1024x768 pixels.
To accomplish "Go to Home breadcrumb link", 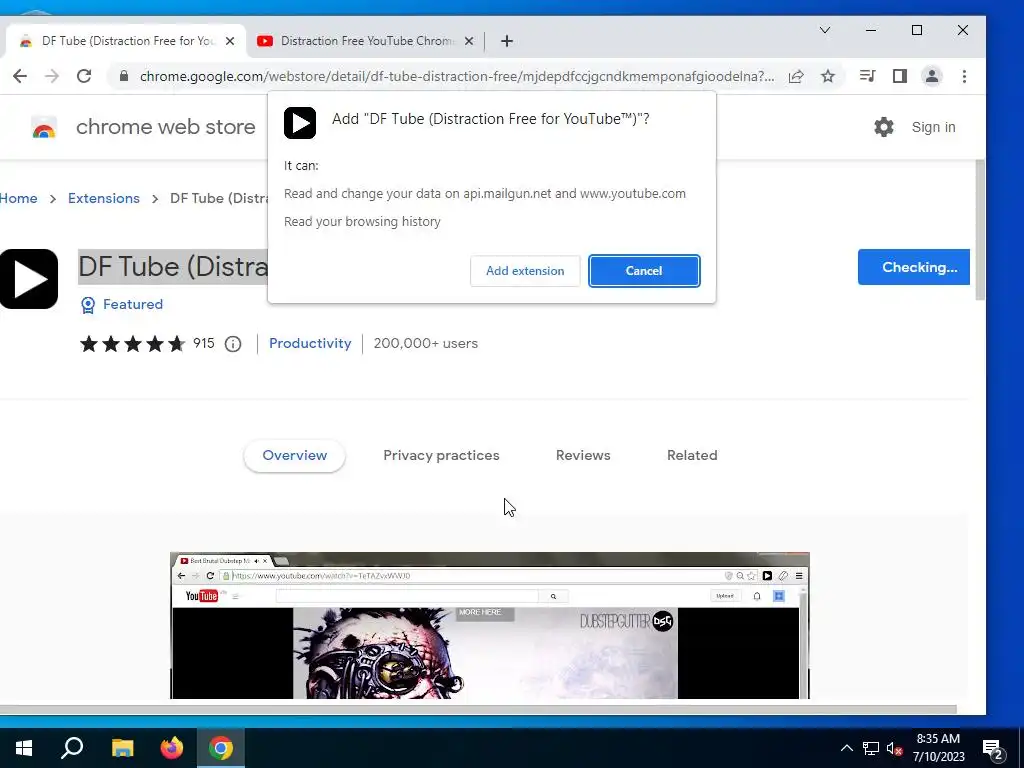I will [18, 198].
